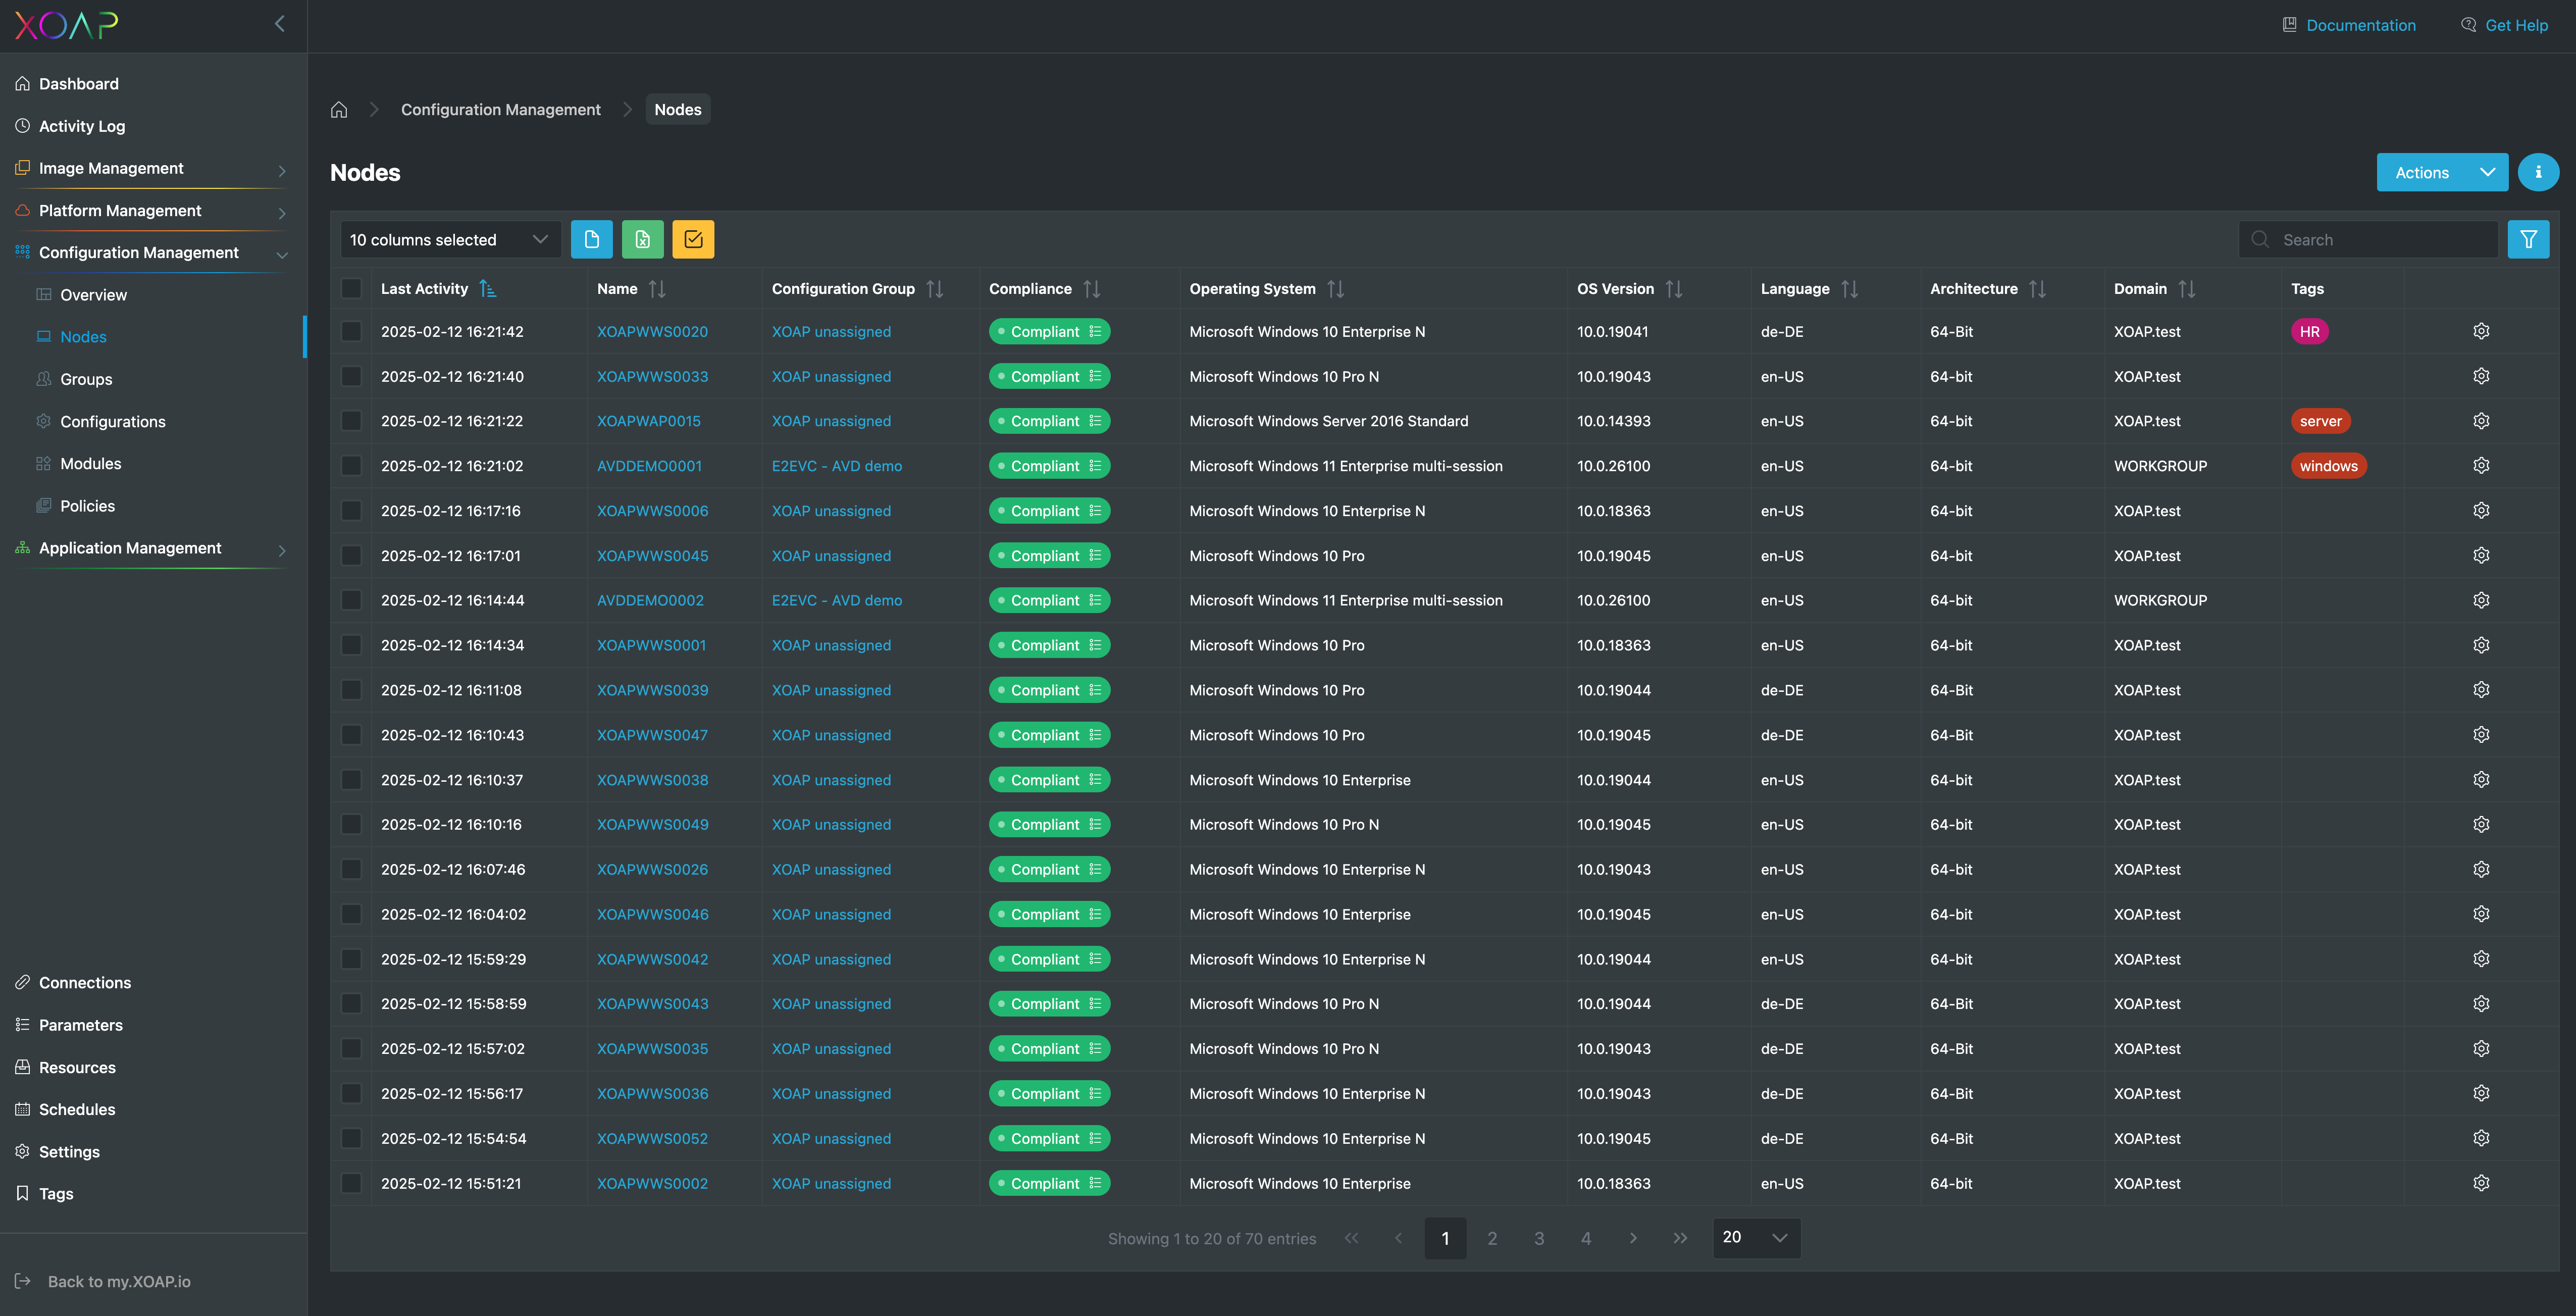Screen dimensions: 2576x1316
Task: Open the XOAPWAP0015 node link
Action: [x=648, y=421]
